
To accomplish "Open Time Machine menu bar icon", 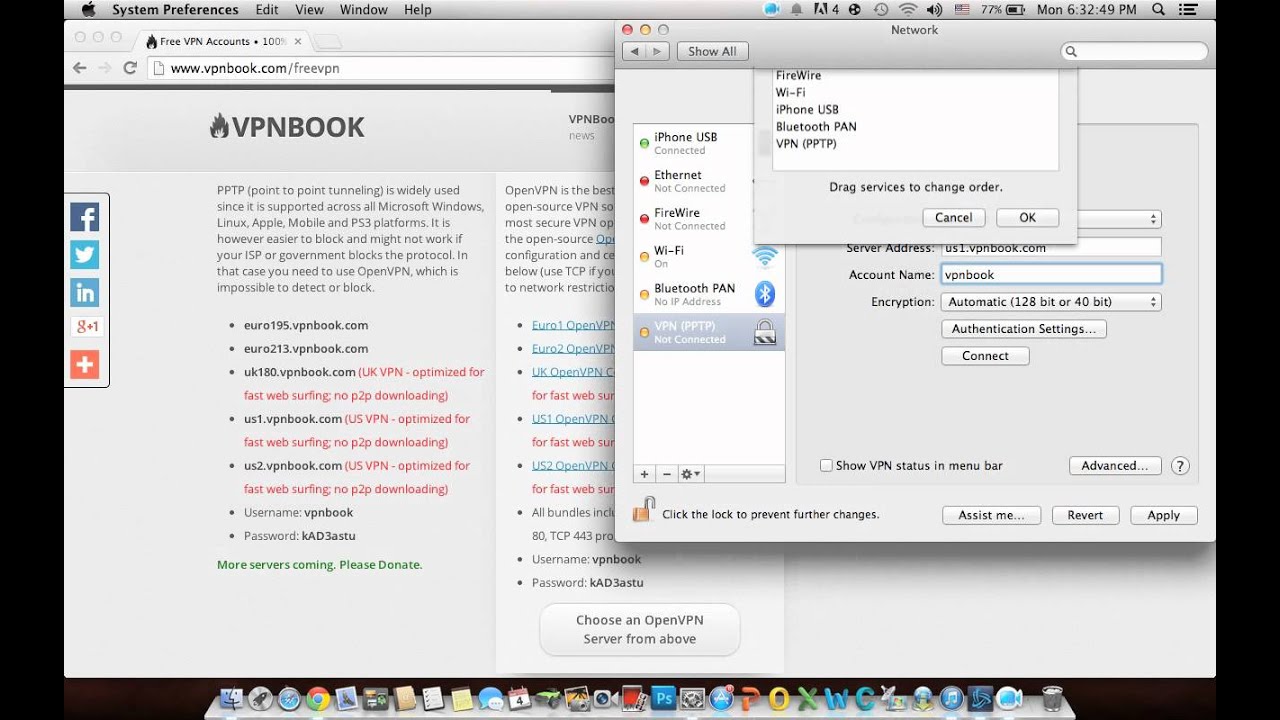I will 881,10.
